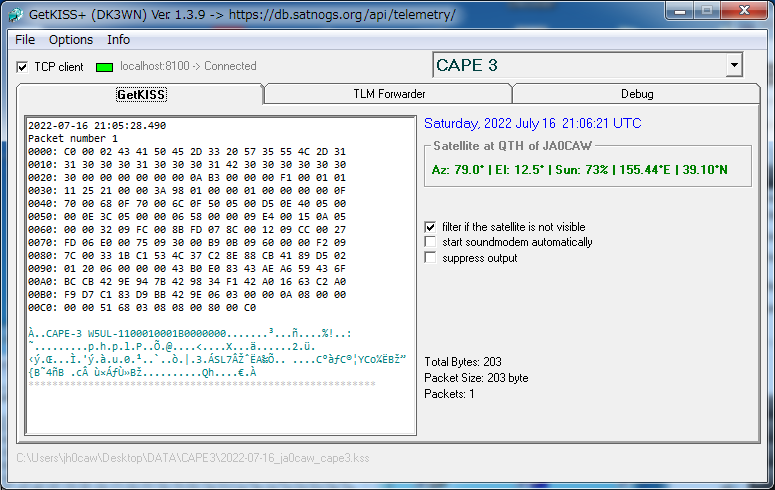Click the localhost:8100 -> Connected status text

188,66
